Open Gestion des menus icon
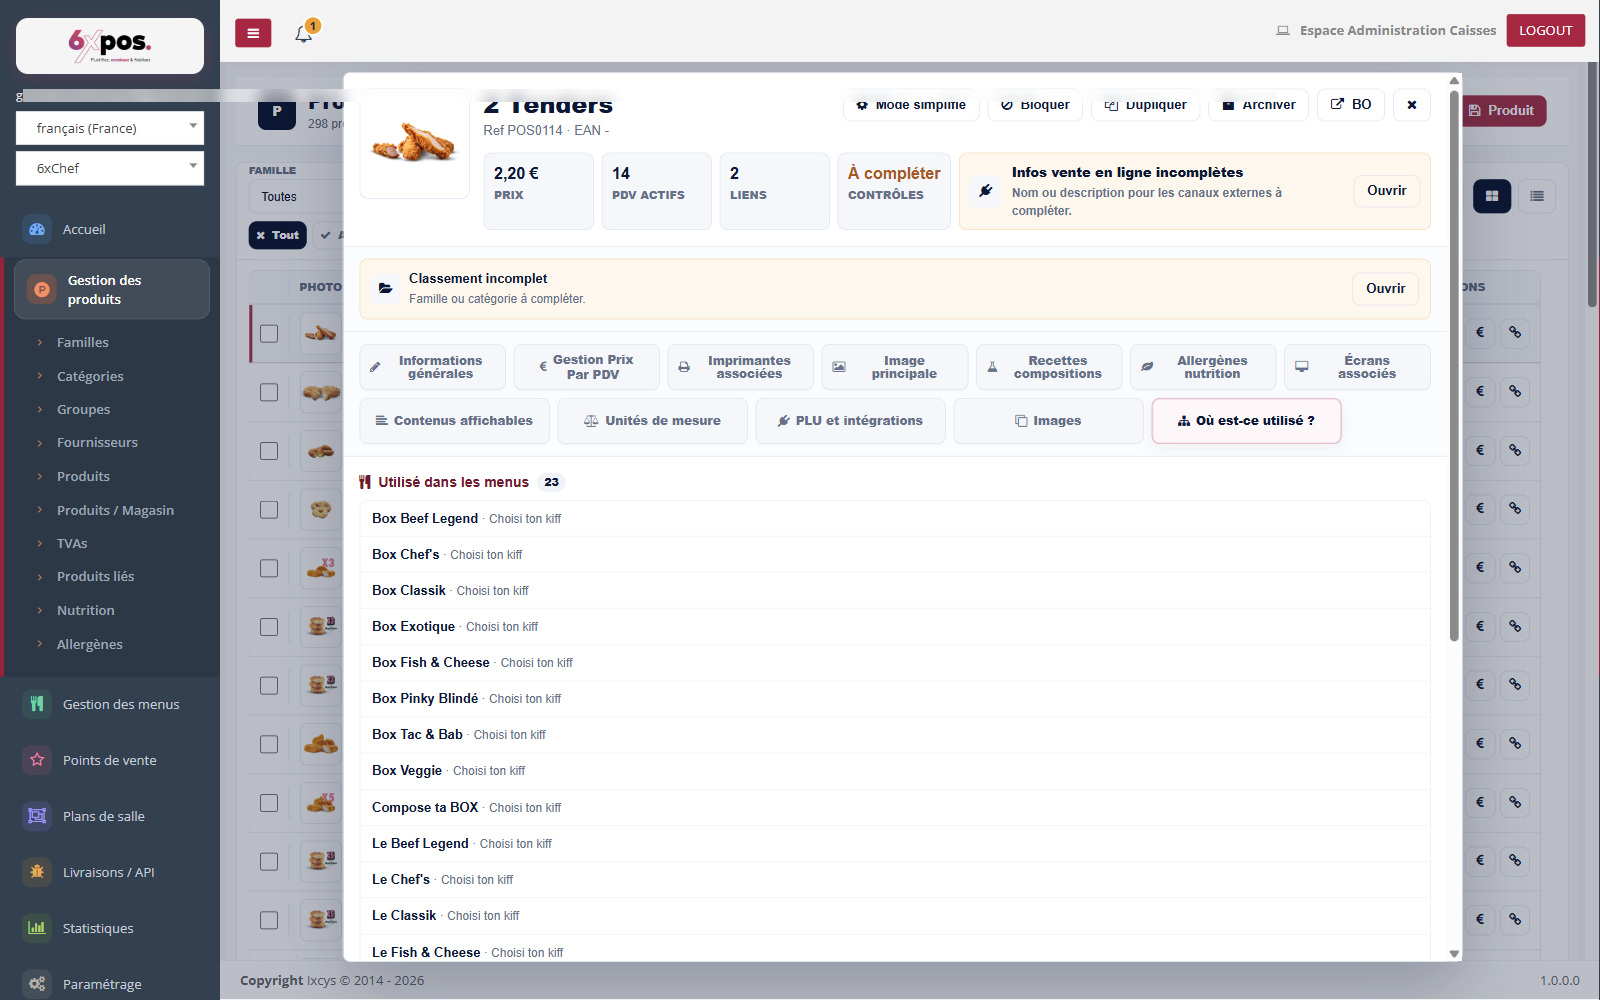1600x1000 pixels. pos(37,704)
